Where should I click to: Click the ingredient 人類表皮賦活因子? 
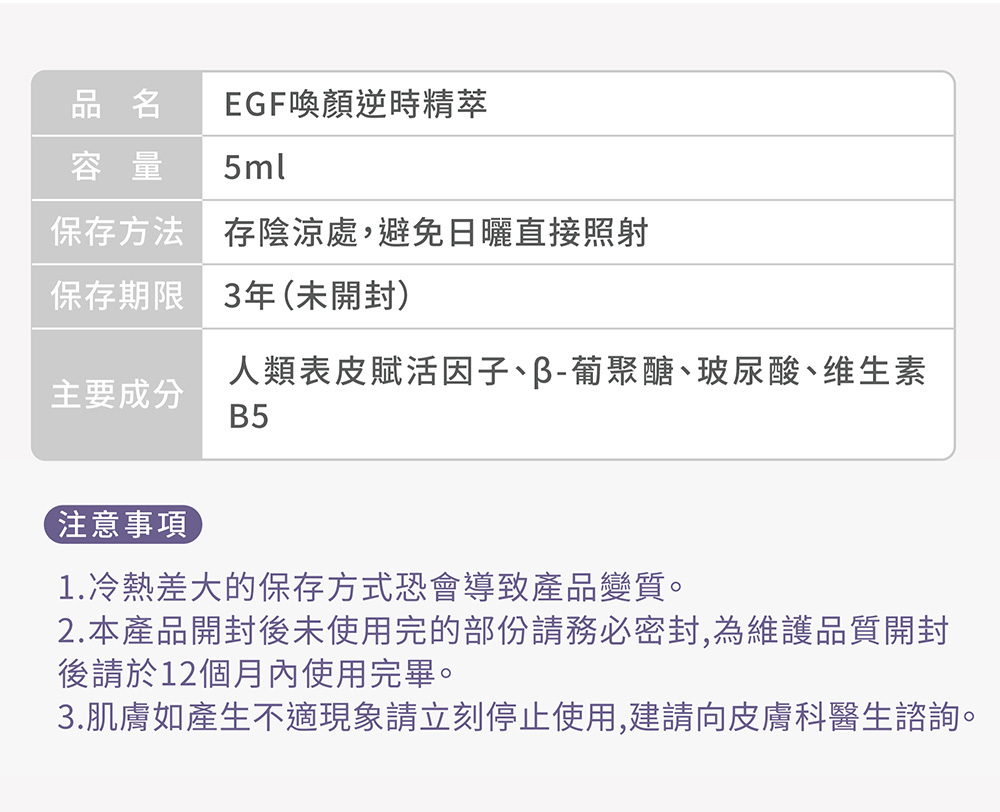[367, 373]
